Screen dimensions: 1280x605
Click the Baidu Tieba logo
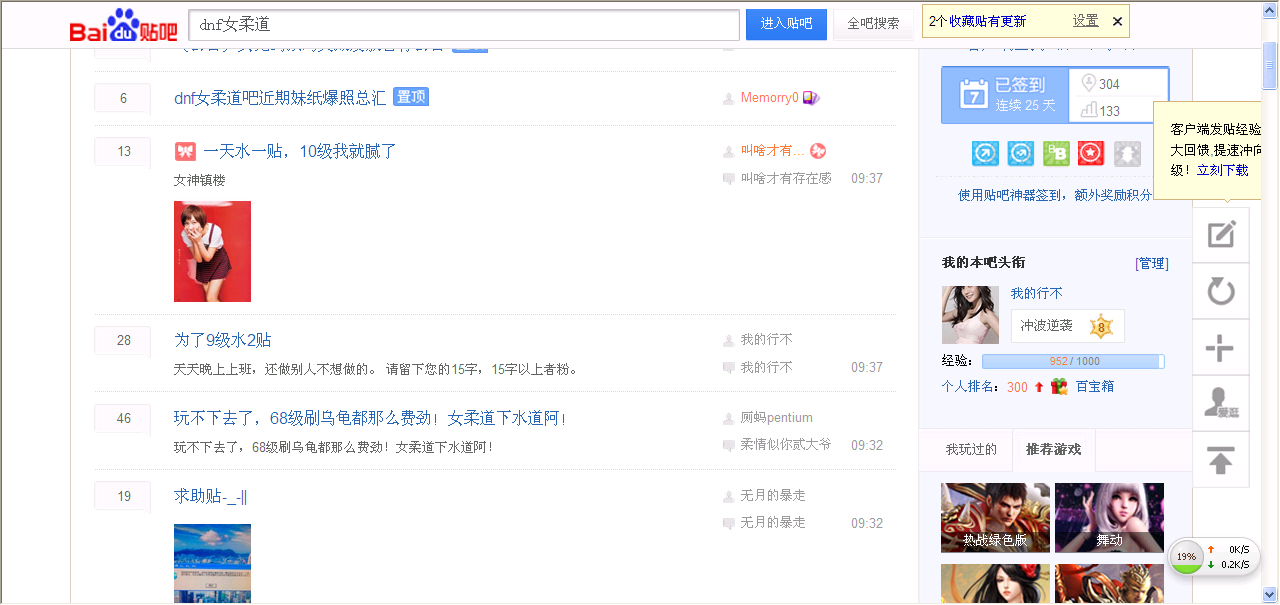124,26
